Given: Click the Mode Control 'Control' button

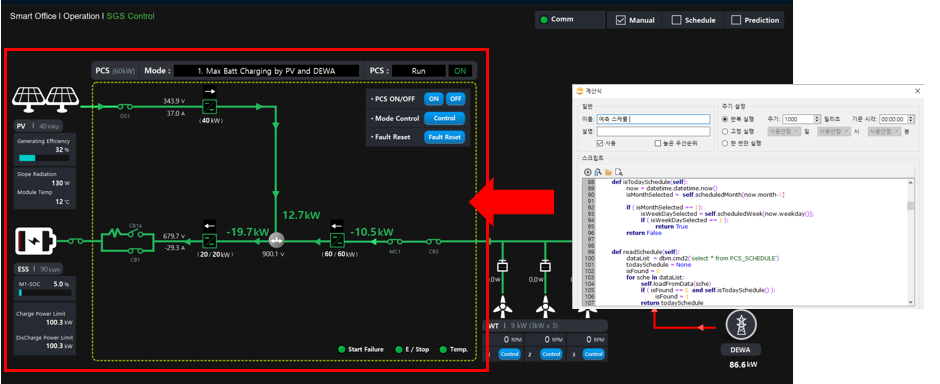Looking at the screenshot, I should (444, 118).
